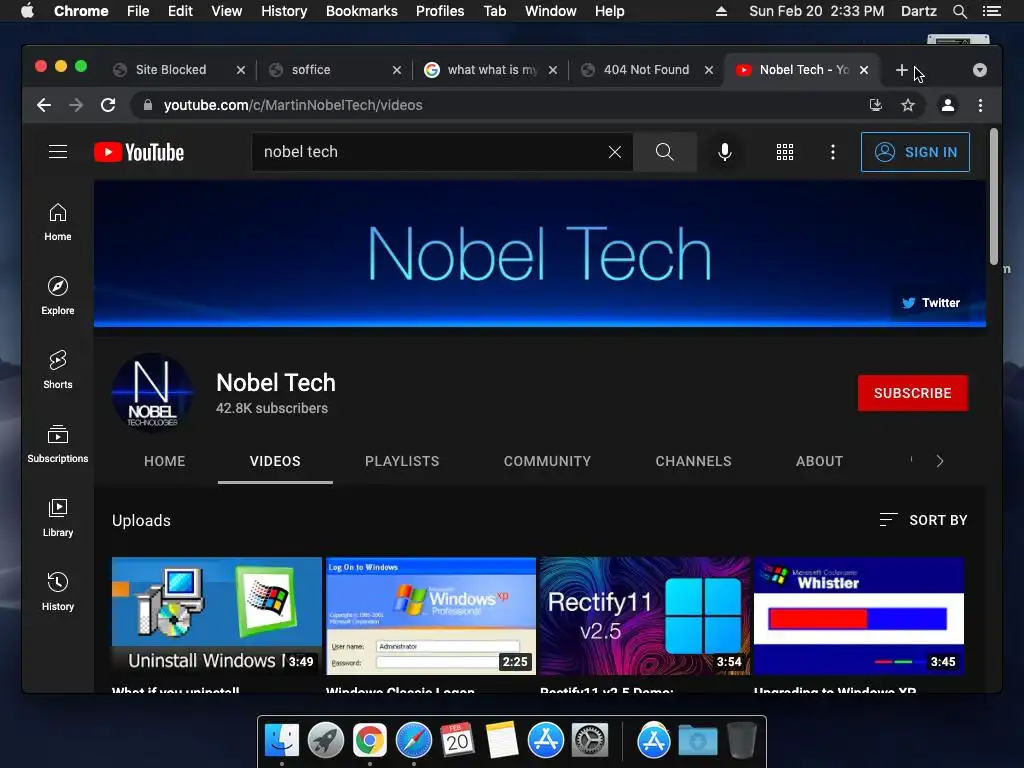Viewport: 1024px width, 768px height.
Task: Go forward with Chrome's forward arrow
Action: [x=76, y=105]
